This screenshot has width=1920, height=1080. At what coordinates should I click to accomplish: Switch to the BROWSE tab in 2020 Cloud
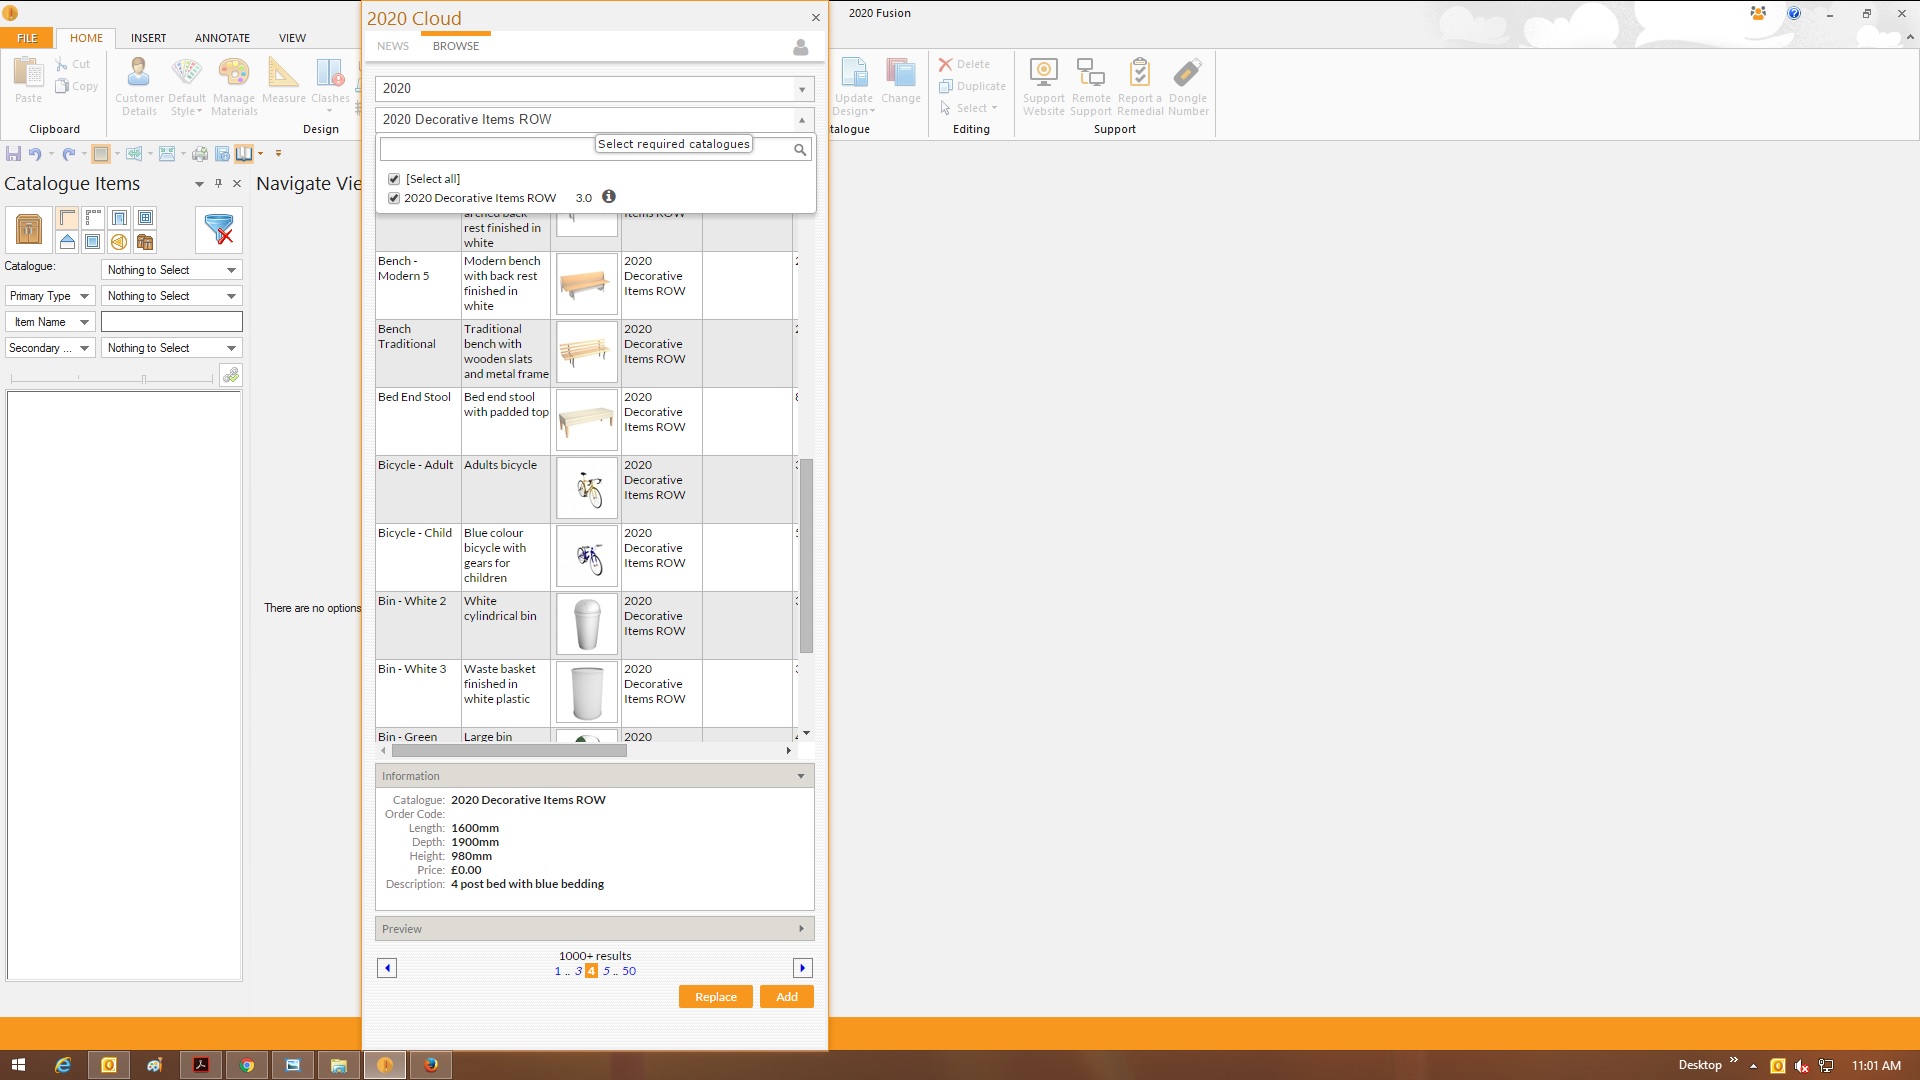pyautogui.click(x=456, y=46)
